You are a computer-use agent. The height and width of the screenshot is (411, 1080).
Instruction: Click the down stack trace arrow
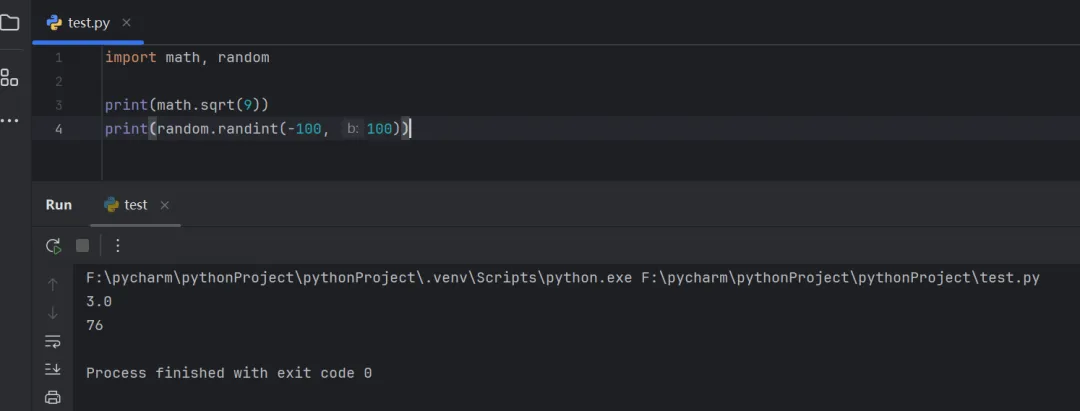pyautogui.click(x=53, y=313)
